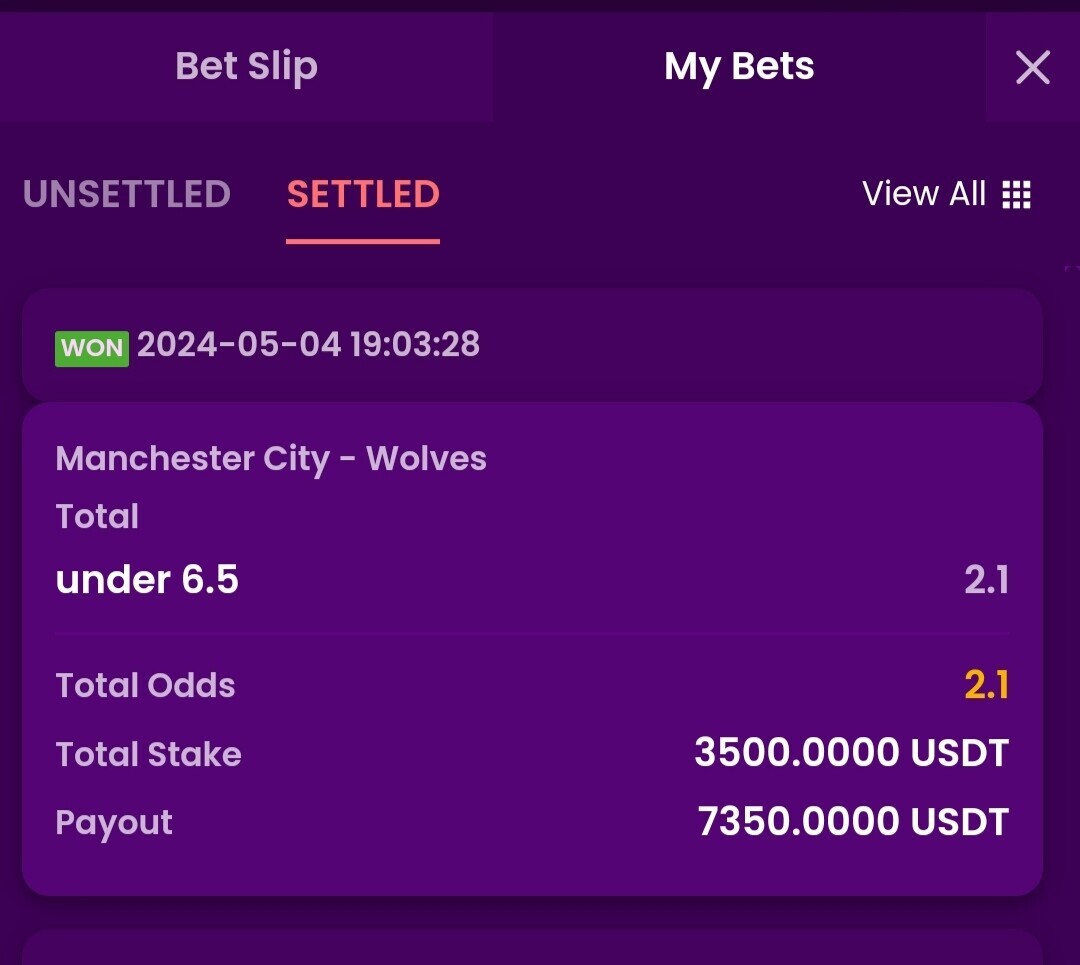This screenshot has width=1080, height=965.
Task: Click the under 6.5 selection
Action: pyautogui.click(x=147, y=579)
